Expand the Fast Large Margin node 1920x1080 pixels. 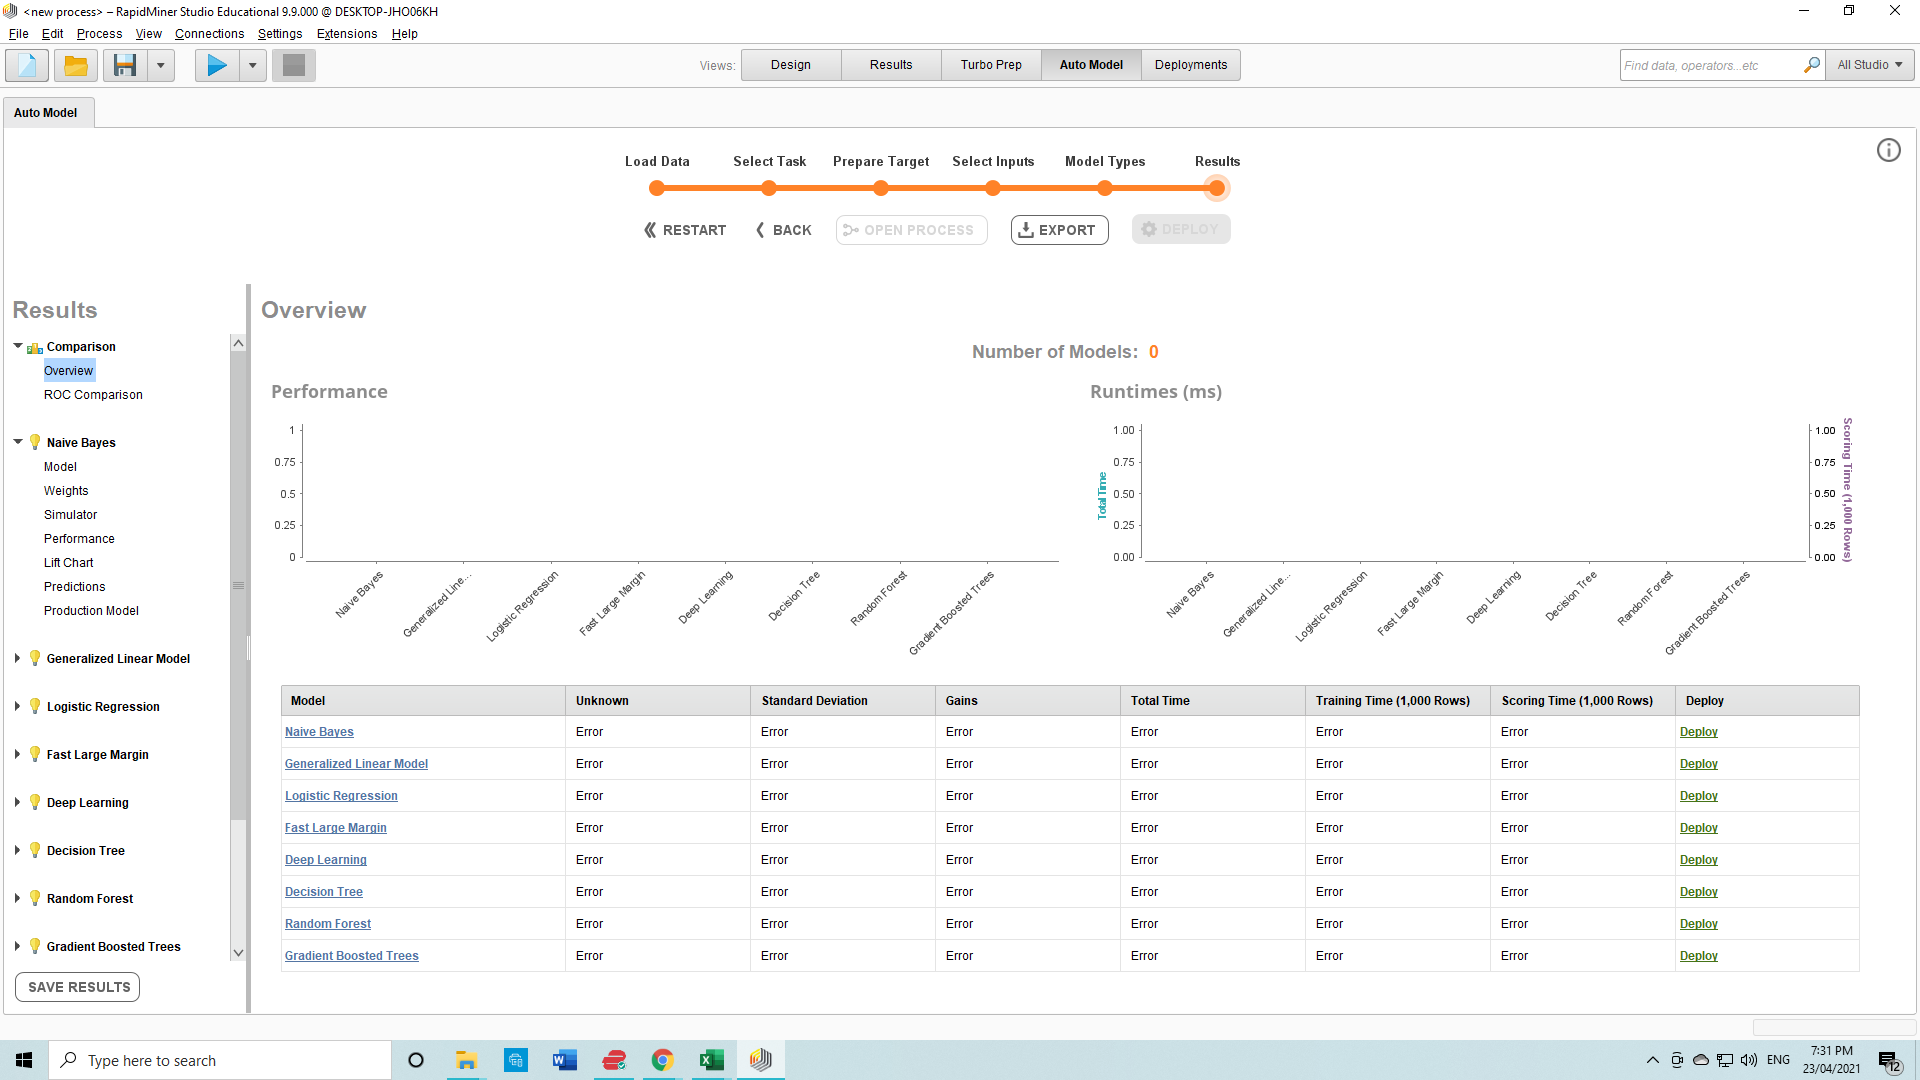(x=18, y=754)
